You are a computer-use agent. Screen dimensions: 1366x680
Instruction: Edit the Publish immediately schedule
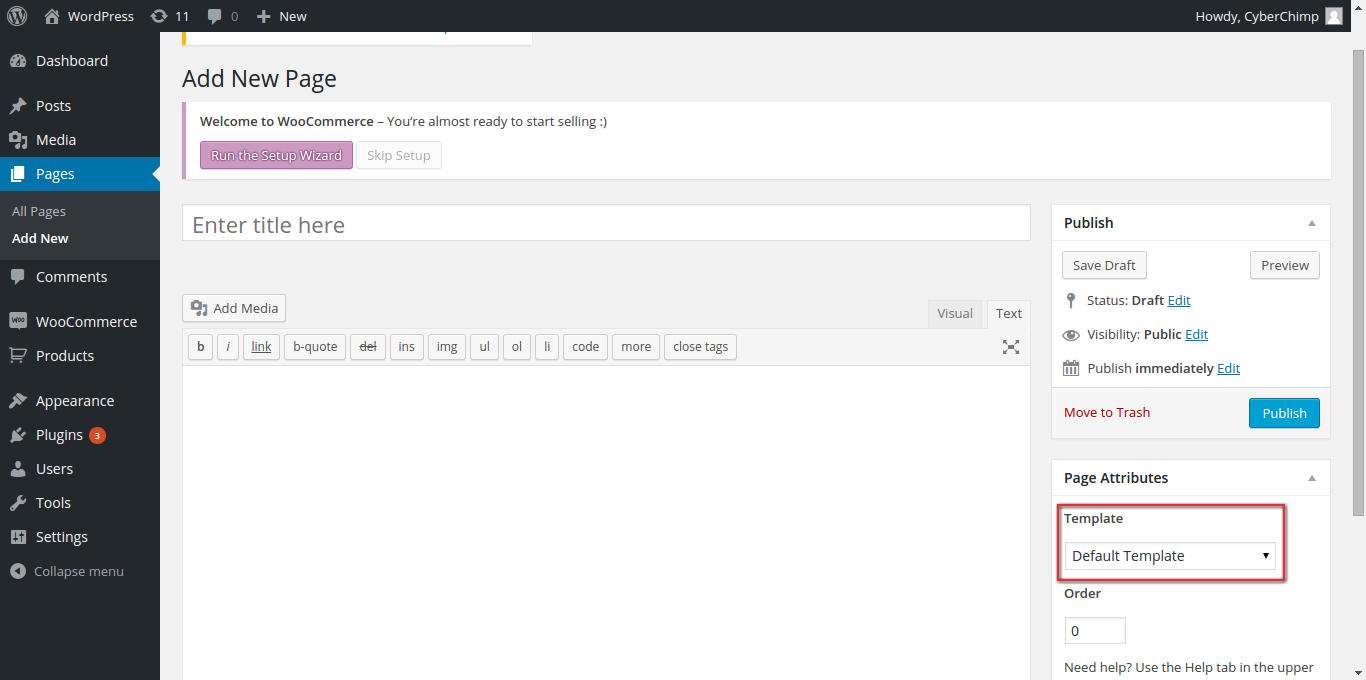pos(1229,368)
